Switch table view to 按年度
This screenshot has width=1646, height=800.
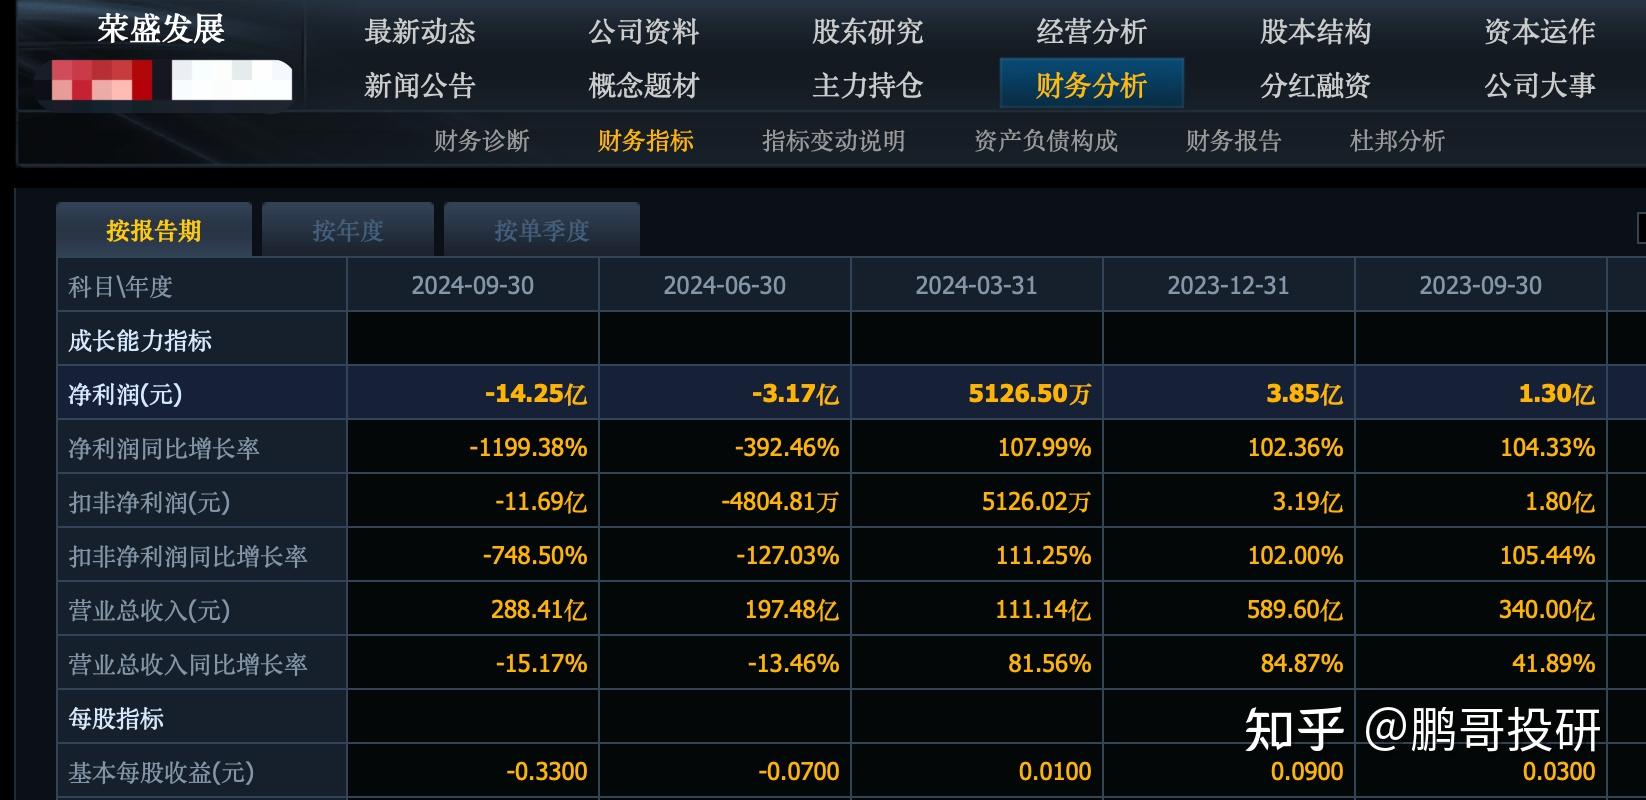click(347, 231)
